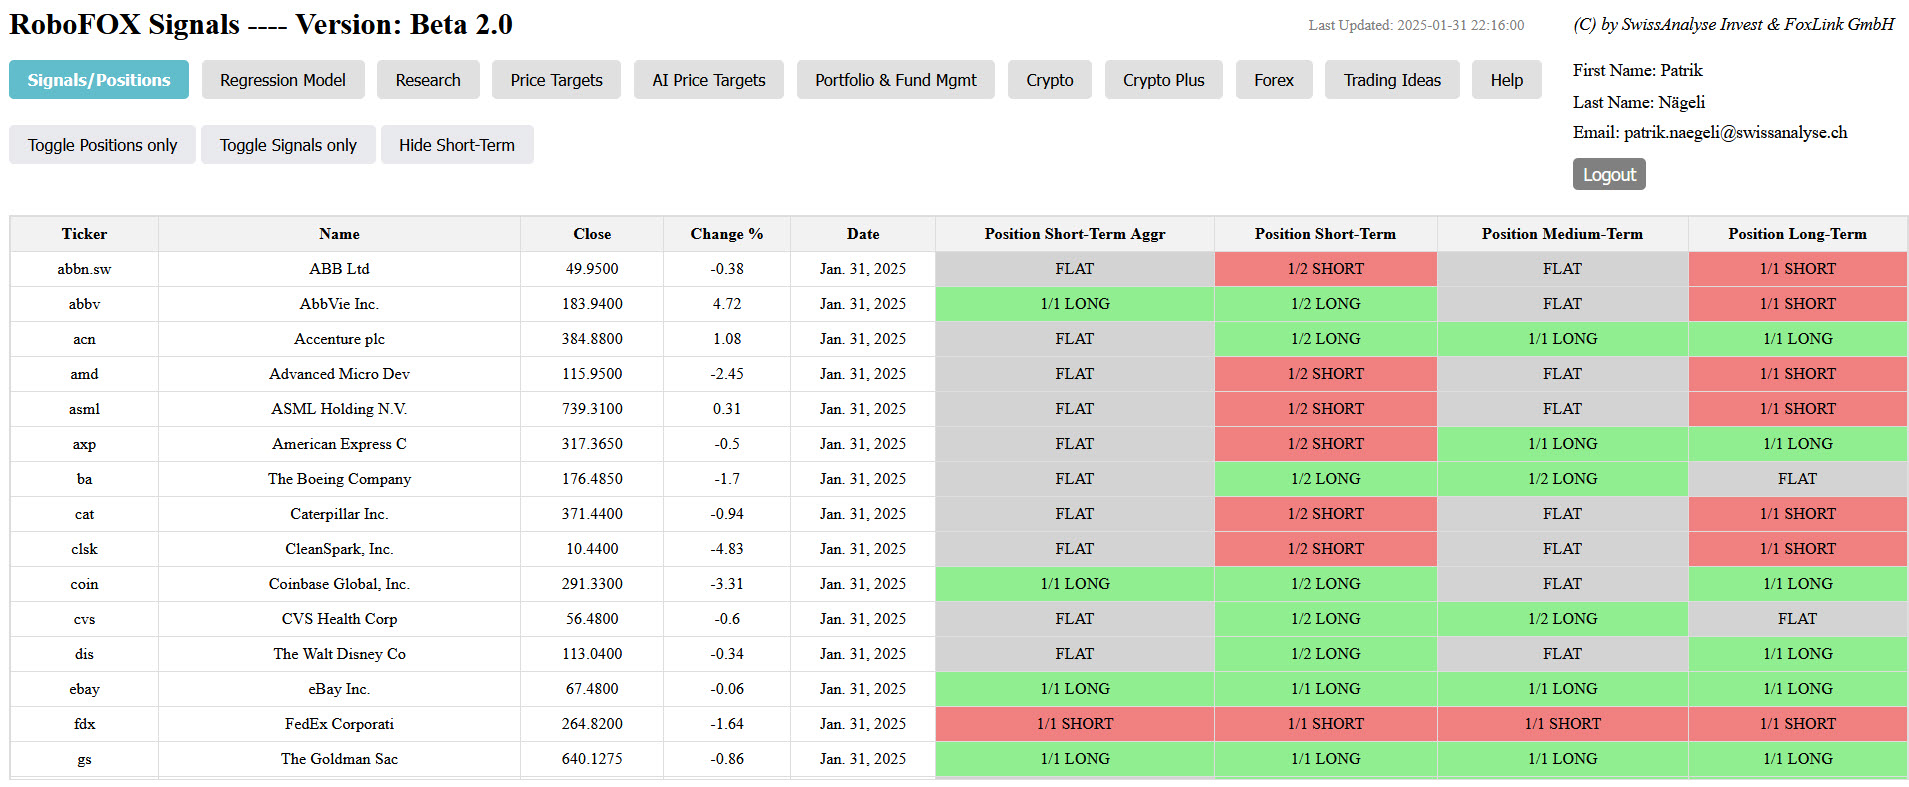Viewport: 1909px width, 787px height.
Task: Open the Research tab
Action: click(428, 80)
